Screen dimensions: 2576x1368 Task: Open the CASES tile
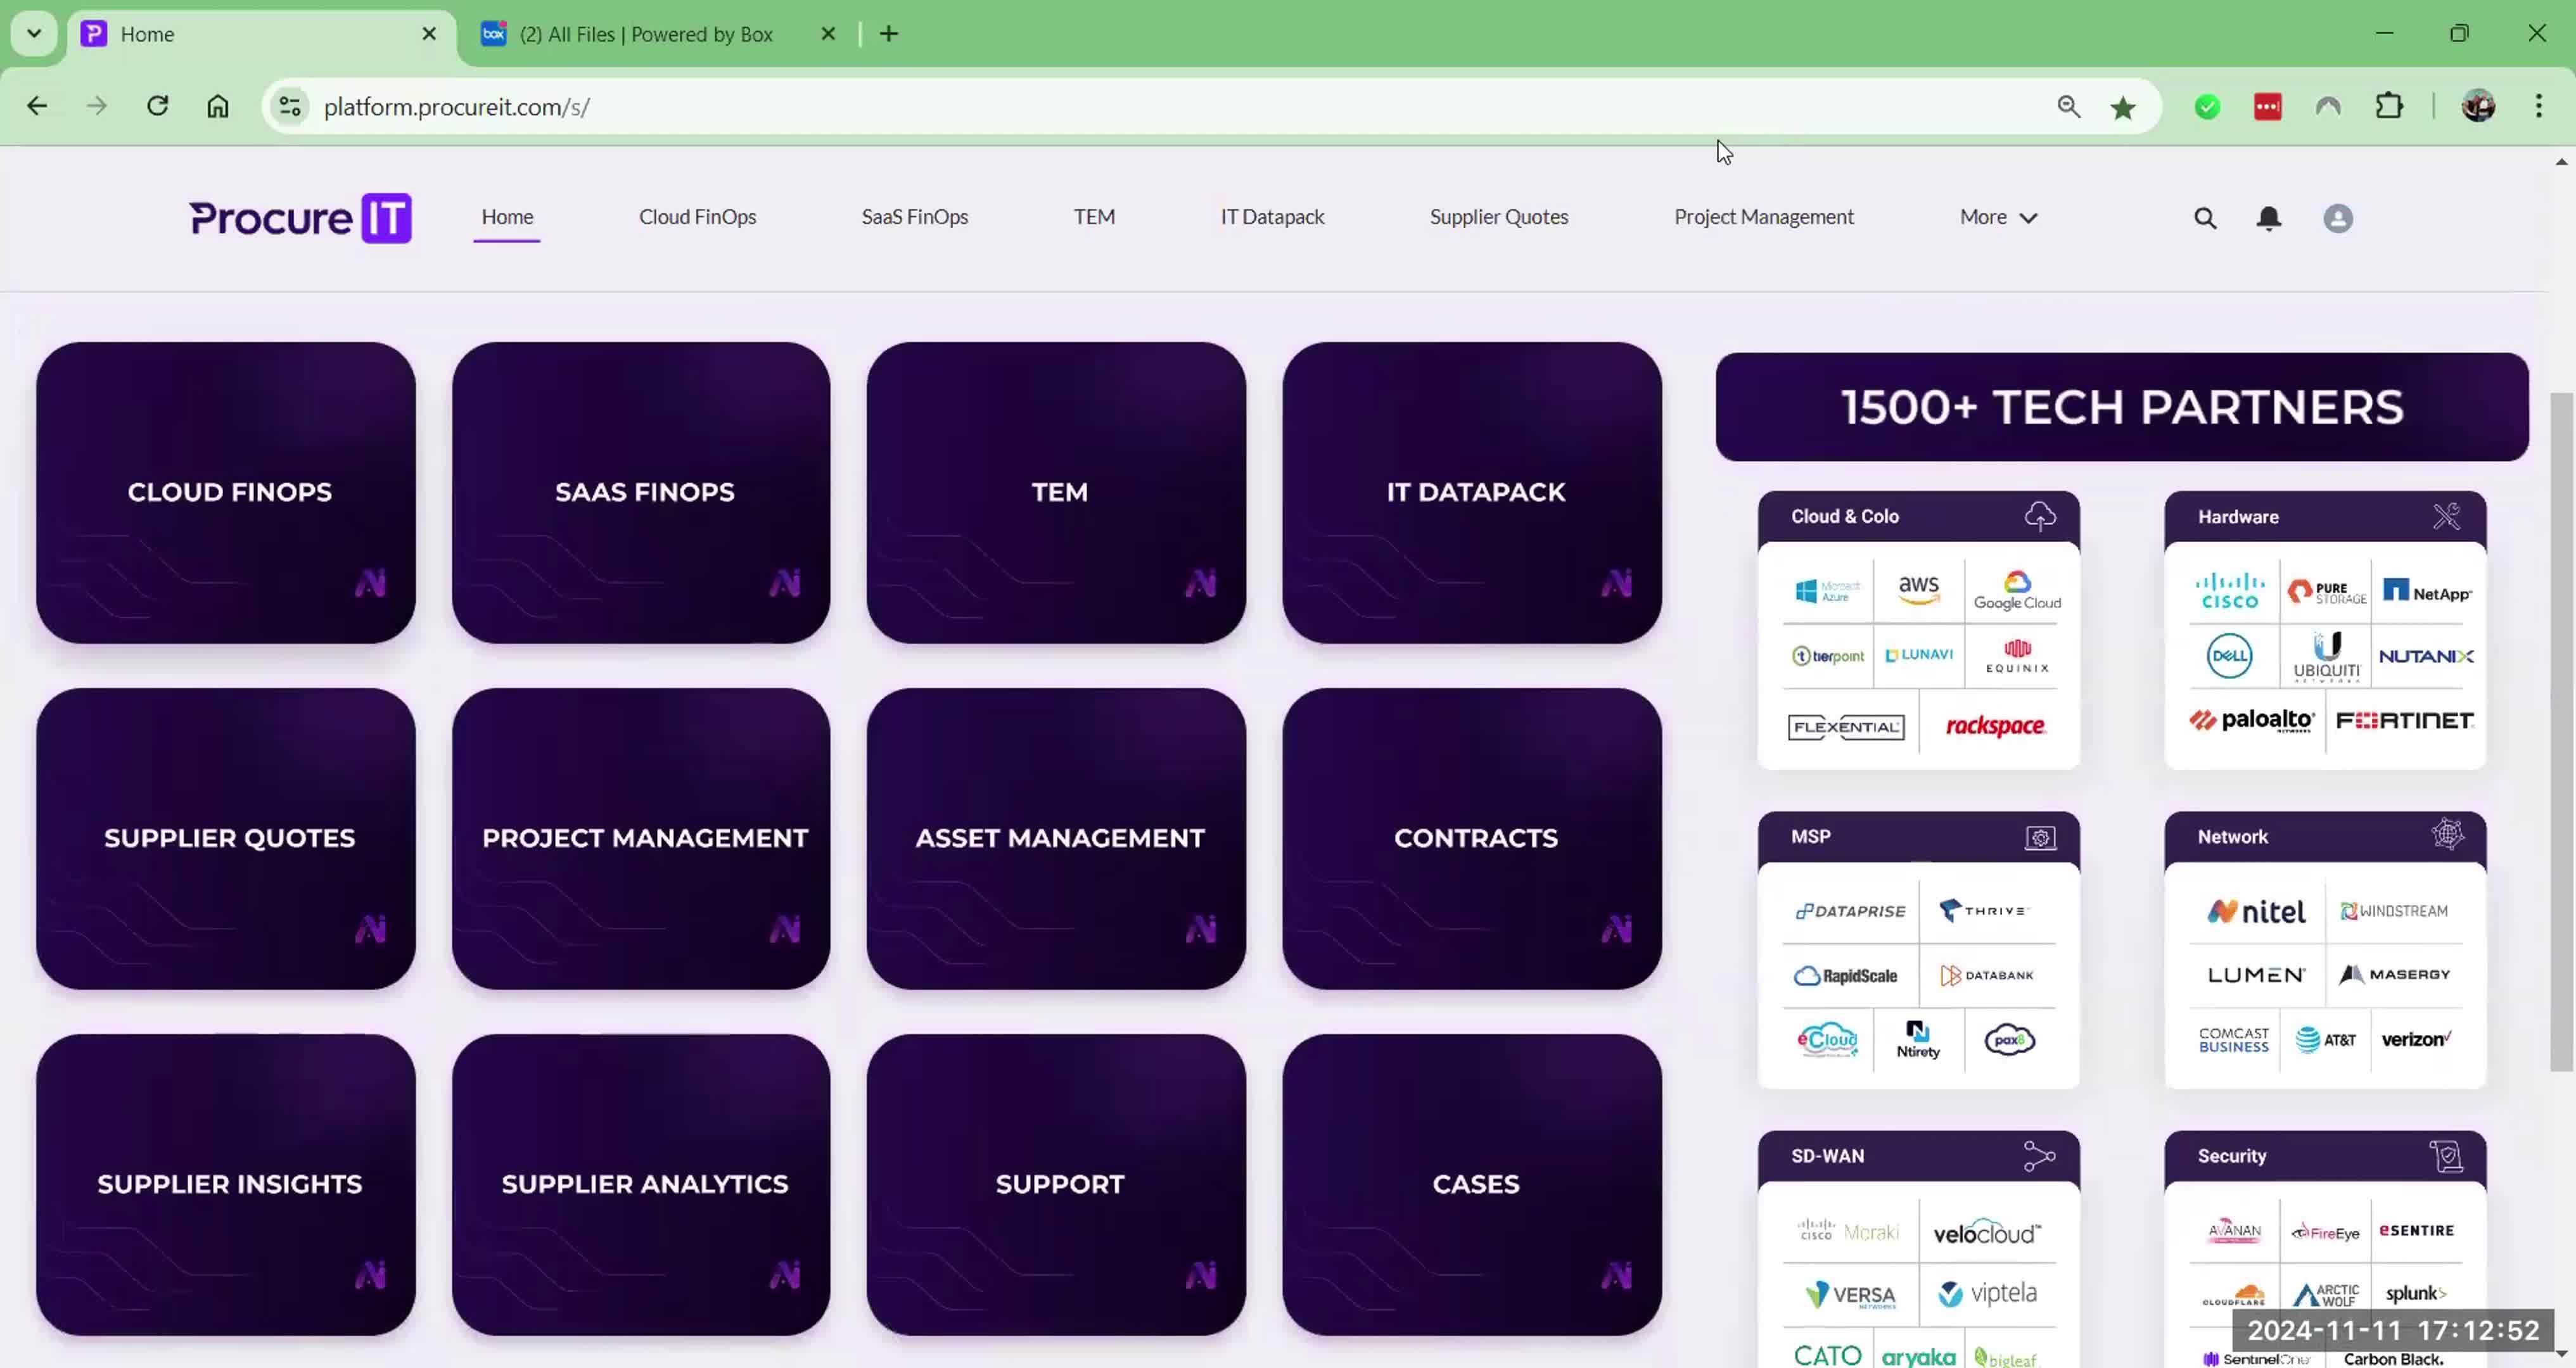point(1472,1184)
